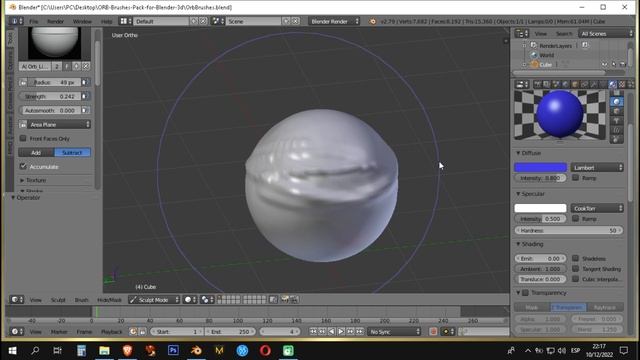The height and width of the screenshot is (360, 640).
Task: Open viewport shading mode selector
Action: pyautogui.click(x=190, y=300)
